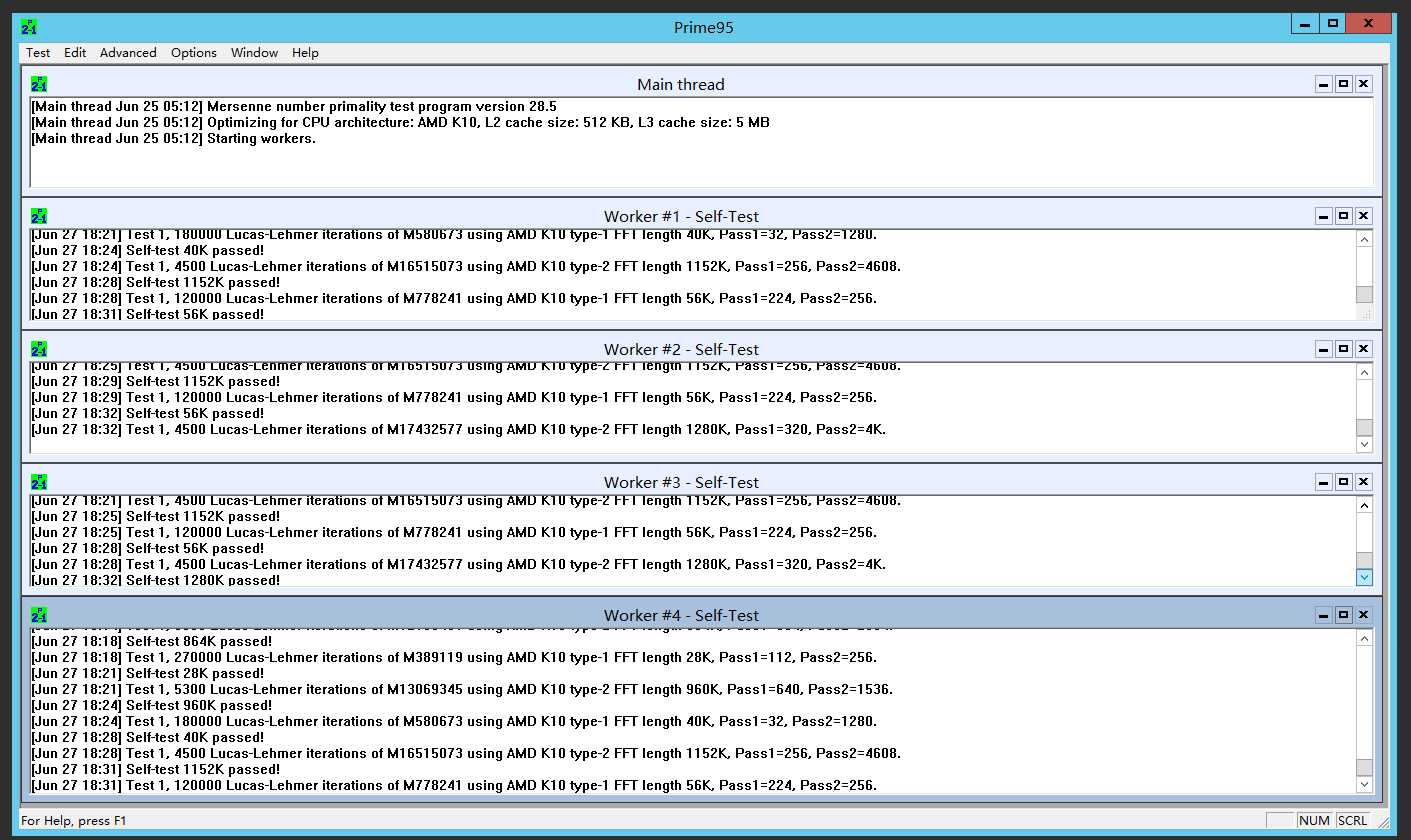
Task: Open the Help menu
Action: pyautogui.click(x=305, y=53)
